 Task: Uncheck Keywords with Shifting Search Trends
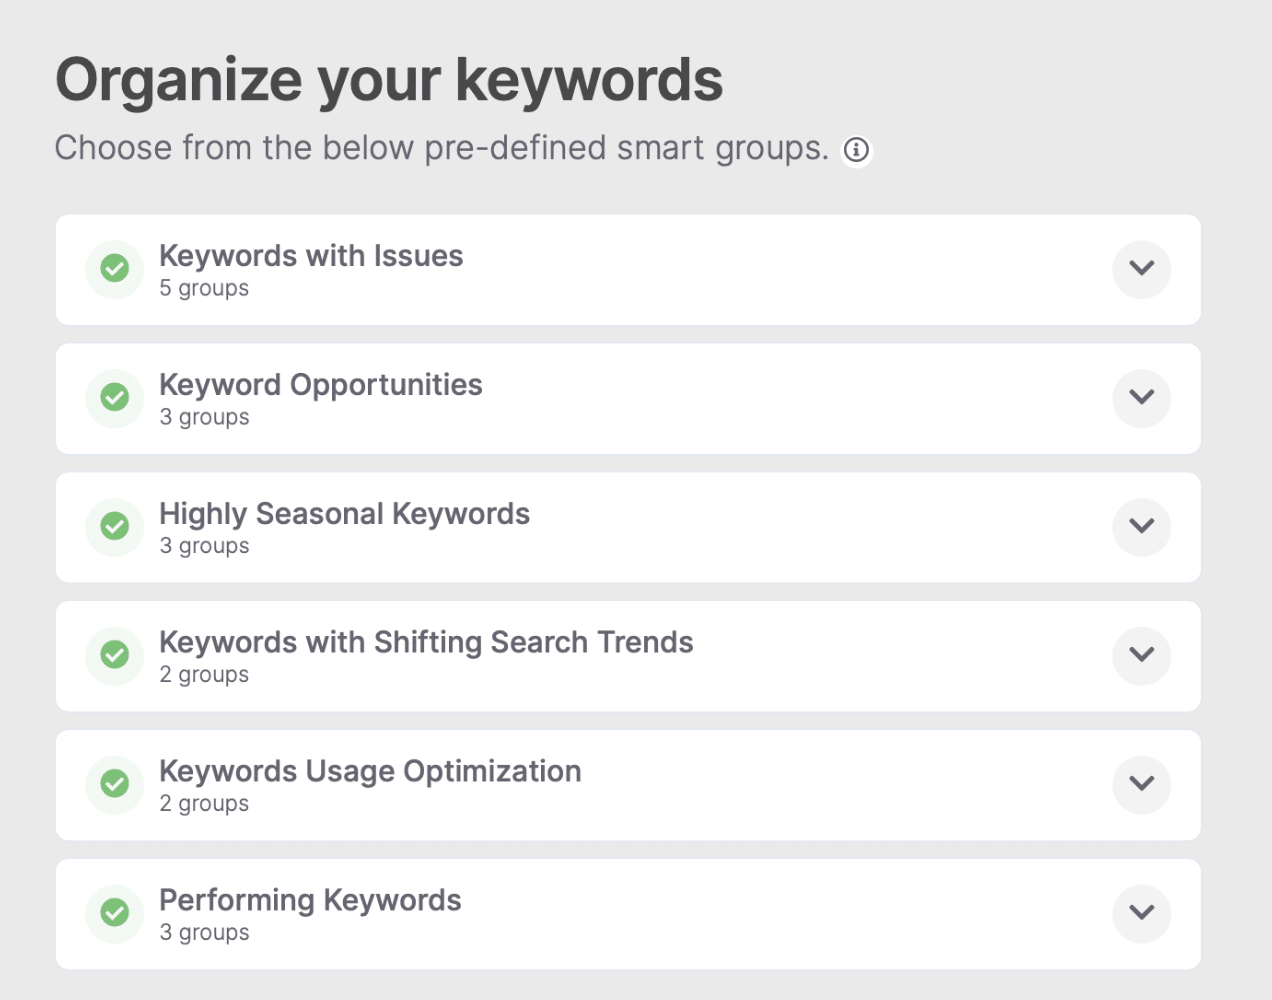tap(115, 655)
